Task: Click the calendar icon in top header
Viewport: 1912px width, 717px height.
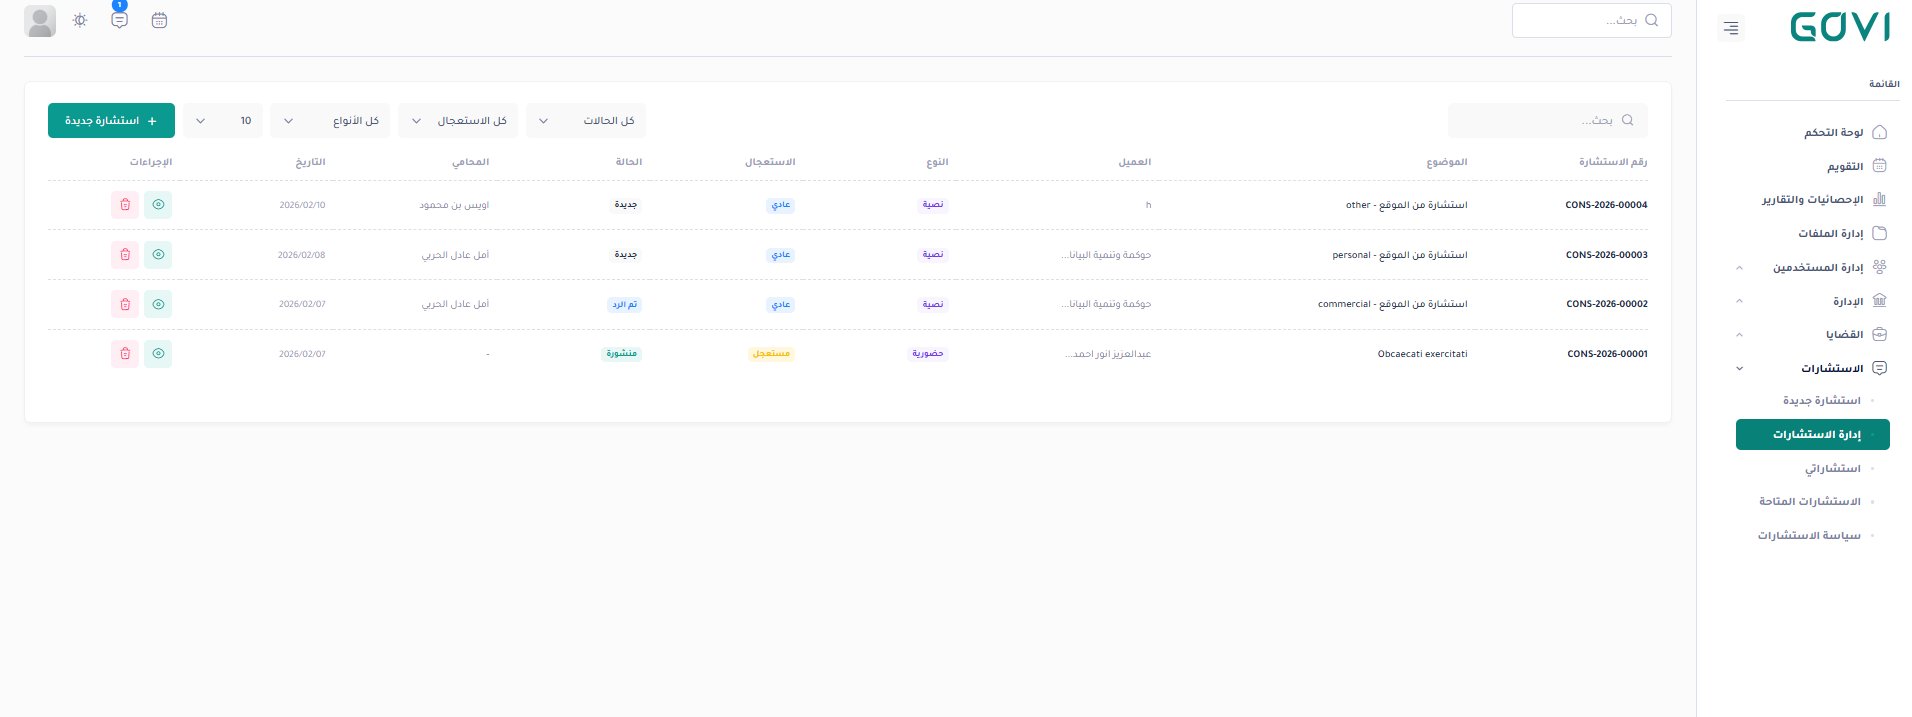Action: pyautogui.click(x=159, y=20)
